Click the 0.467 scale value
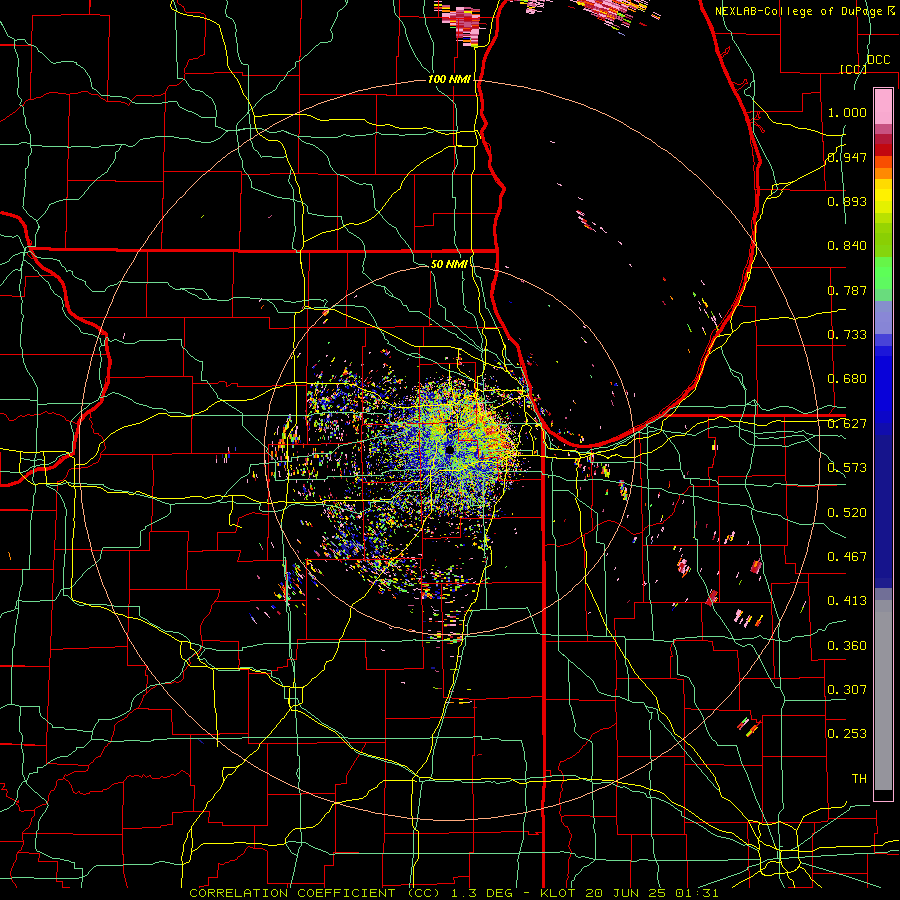The height and width of the screenshot is (900, 900). pos(847,557)
